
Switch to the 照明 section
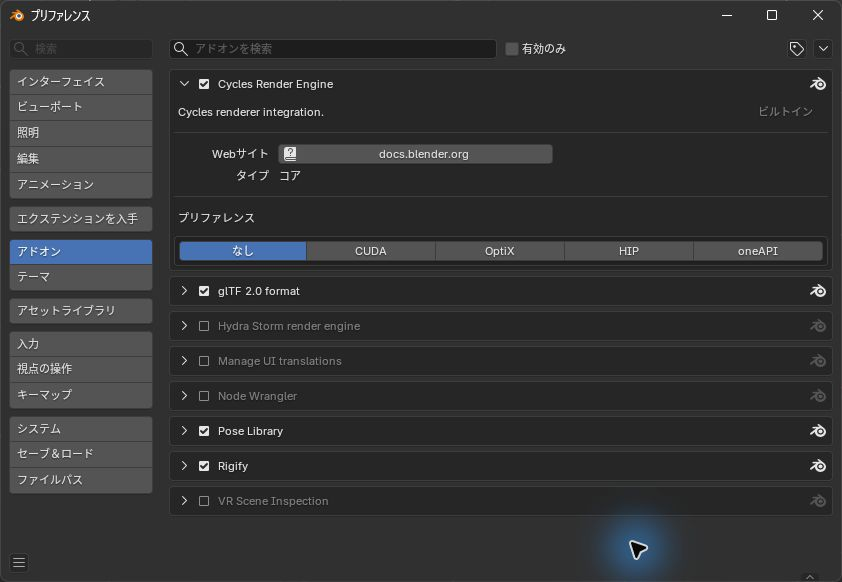coord(81,133)
